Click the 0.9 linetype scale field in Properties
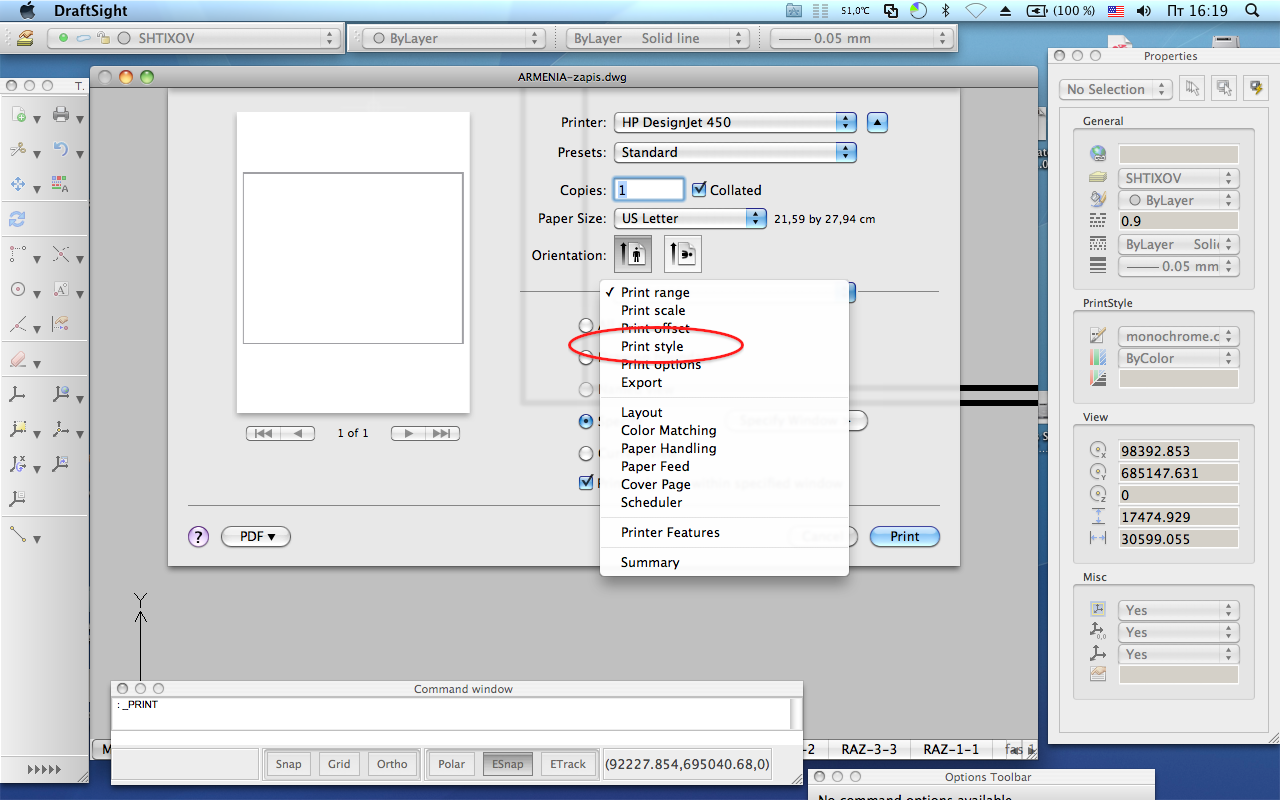Viewport: 1280px width, 800px height. (x=1178, y=221)
